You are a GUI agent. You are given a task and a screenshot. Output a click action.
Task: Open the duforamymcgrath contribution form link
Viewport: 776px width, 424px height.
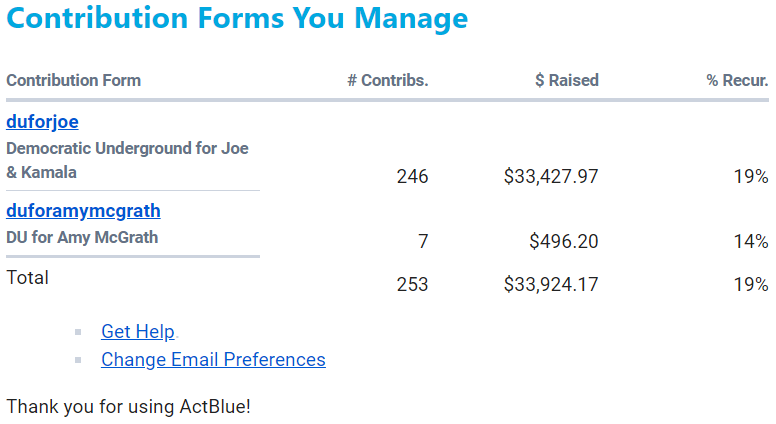pyautogui.click(x=83, y=211)
